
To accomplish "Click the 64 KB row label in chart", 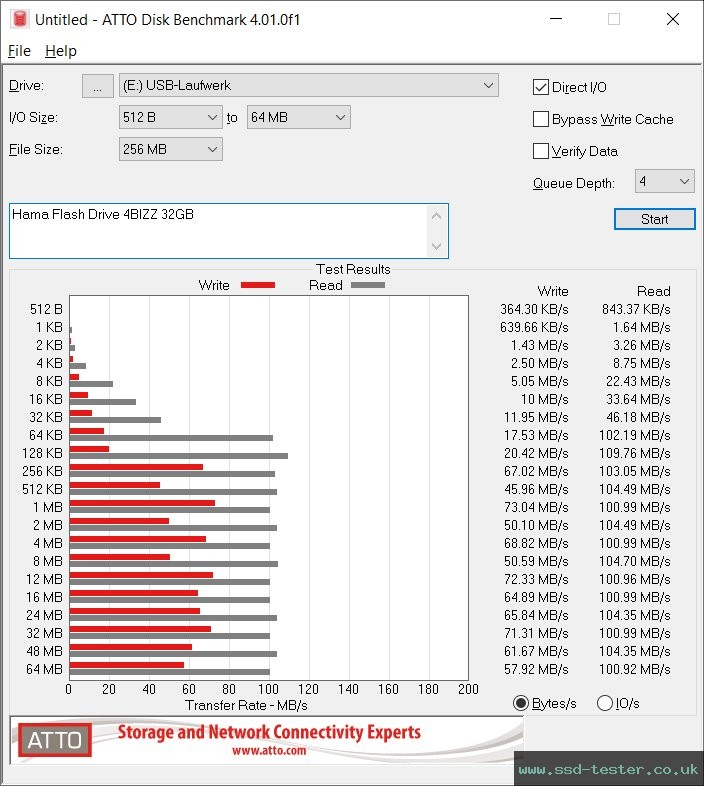I will pyautogui.click(x=46, y=435).
